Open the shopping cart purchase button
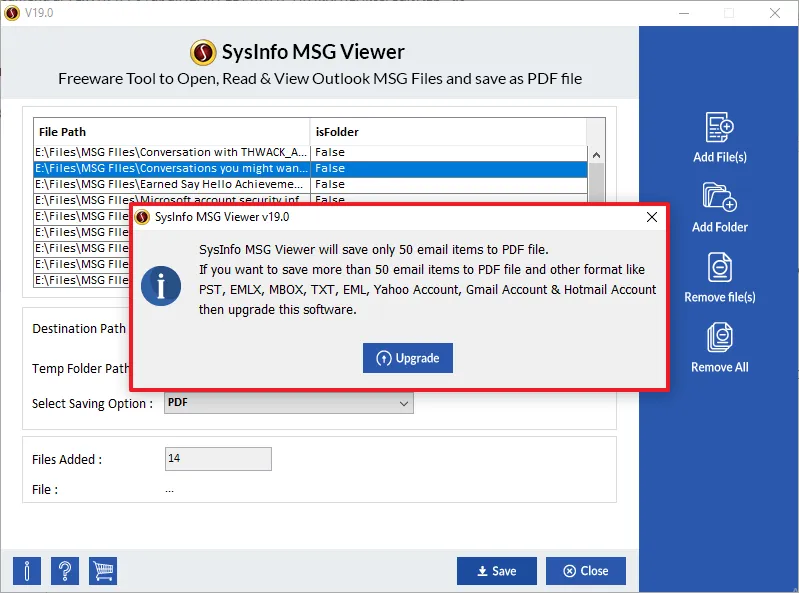The height and width of the screenshot is (593, 799). pos(103,571)
